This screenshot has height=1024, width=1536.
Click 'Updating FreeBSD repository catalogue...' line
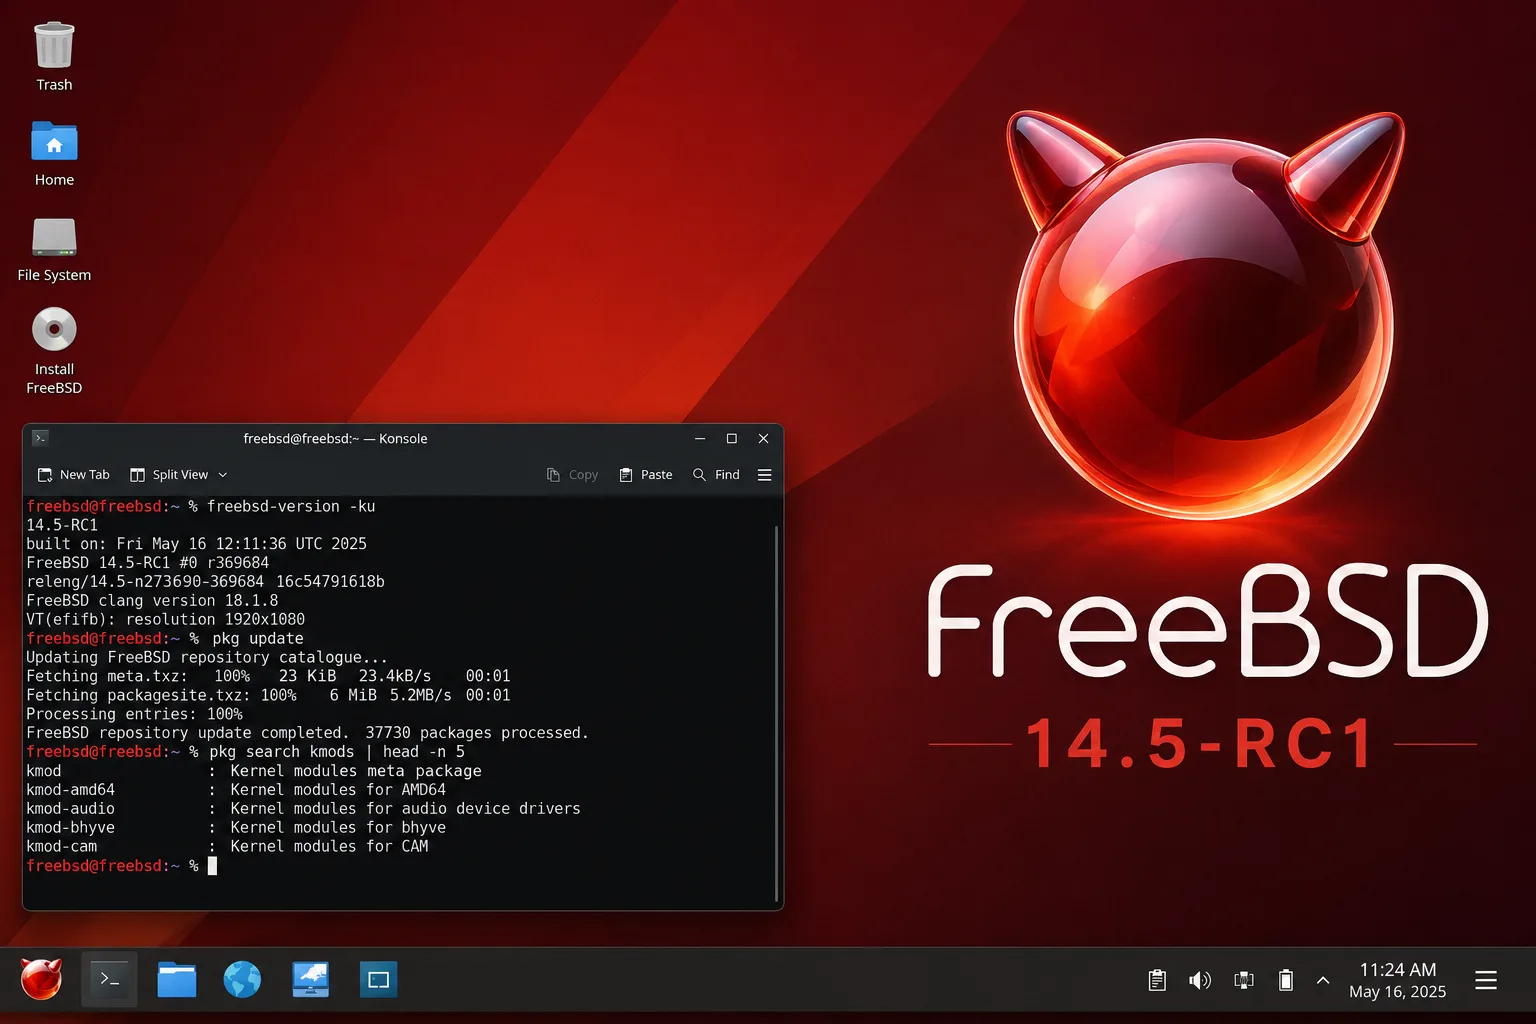(206, 658)
